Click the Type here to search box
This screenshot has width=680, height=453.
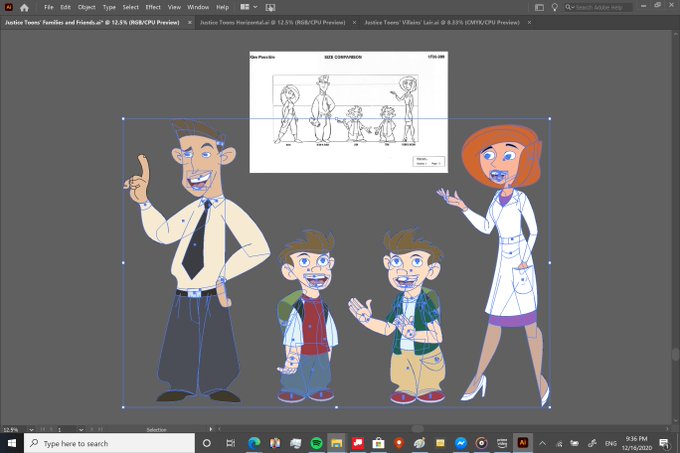pyautogui.click(x=109, y=443)
